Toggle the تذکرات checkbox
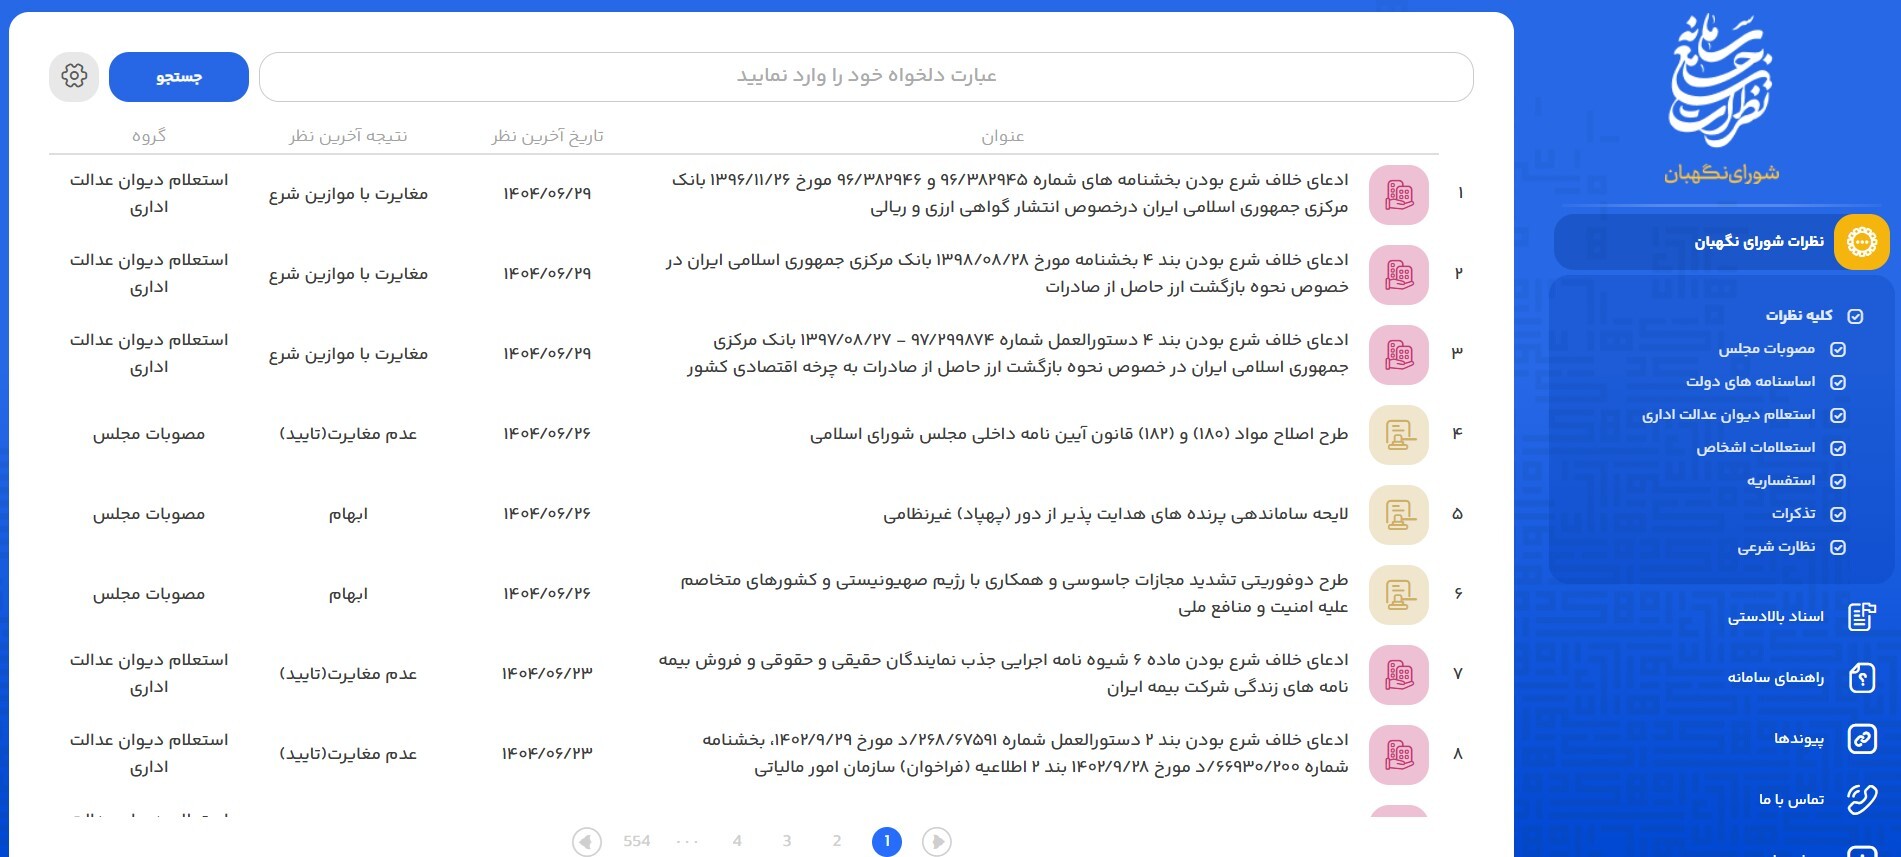 (x=1837, y=514)
